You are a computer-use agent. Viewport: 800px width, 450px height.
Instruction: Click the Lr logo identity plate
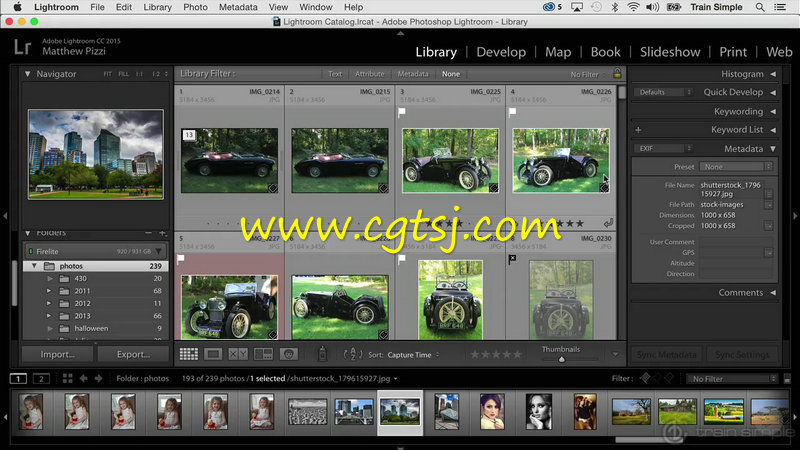click(23, 47)
